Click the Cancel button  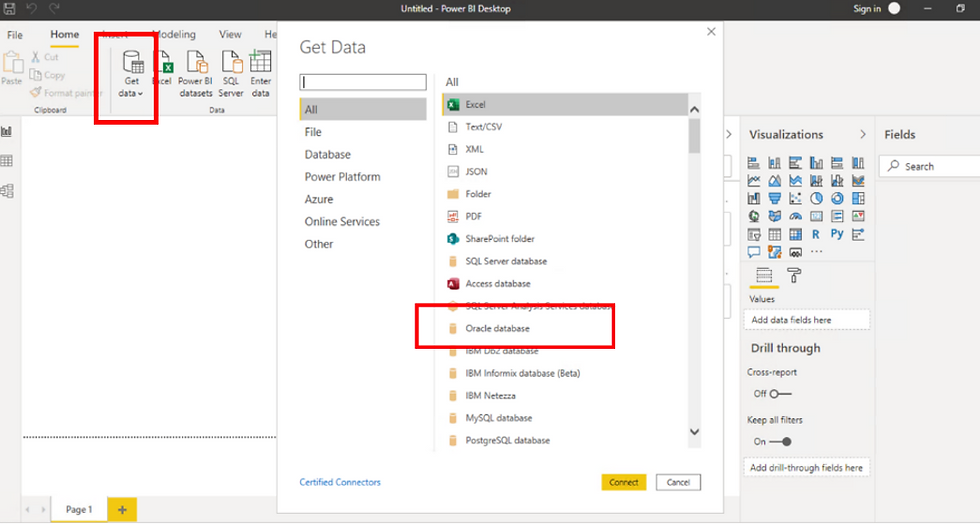click(x=678, y=482)
